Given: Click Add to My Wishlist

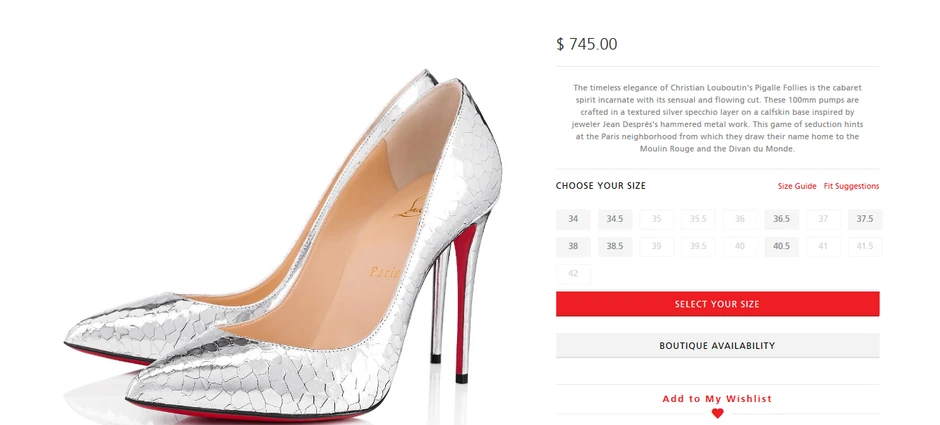Looking at the screenshot, I should click(x=717, y=399).
